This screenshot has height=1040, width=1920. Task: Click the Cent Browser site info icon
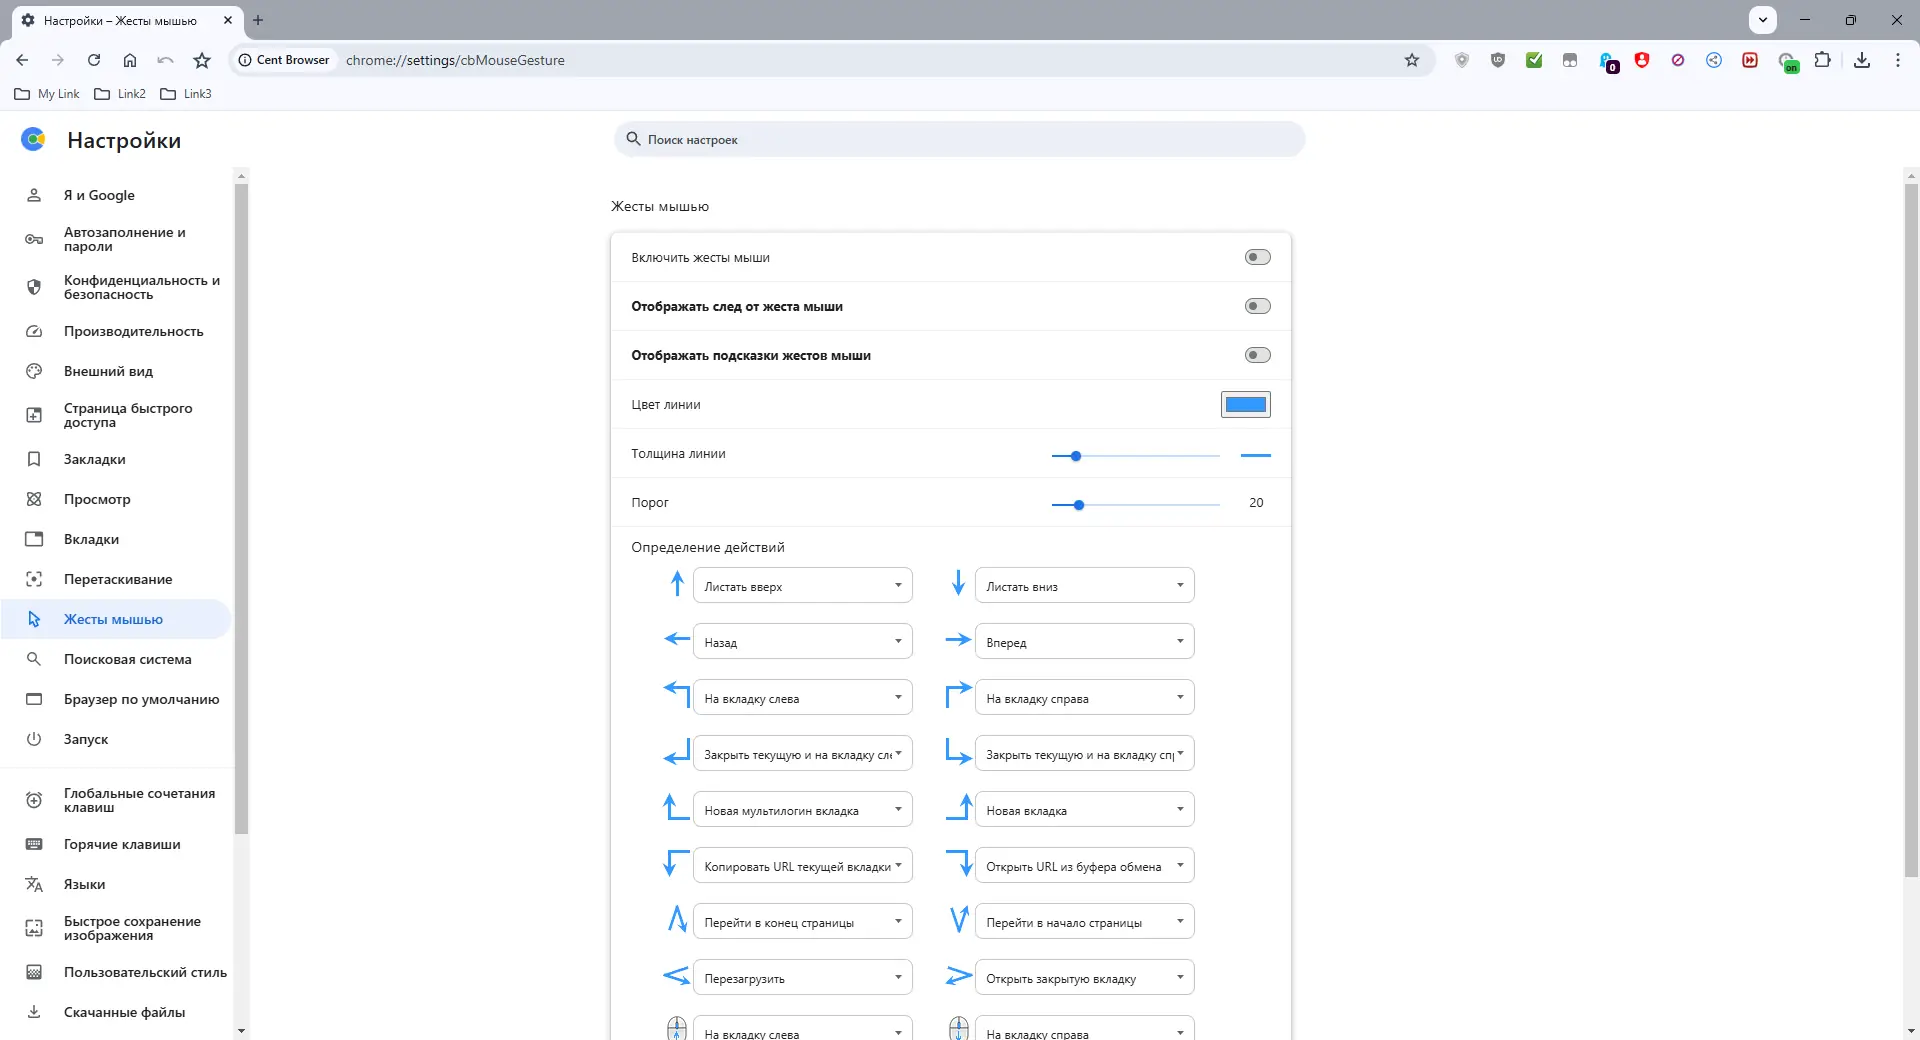point(245,60)
